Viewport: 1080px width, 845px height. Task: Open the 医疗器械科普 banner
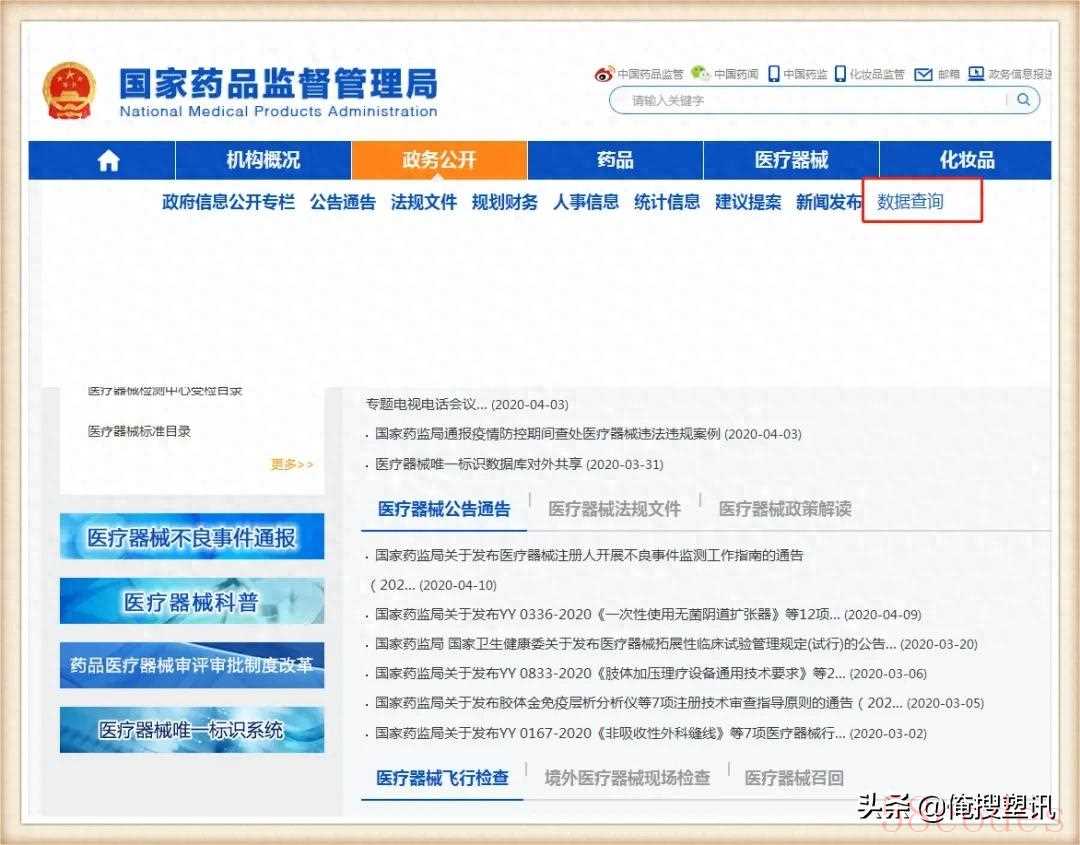[x=191, y=601]
